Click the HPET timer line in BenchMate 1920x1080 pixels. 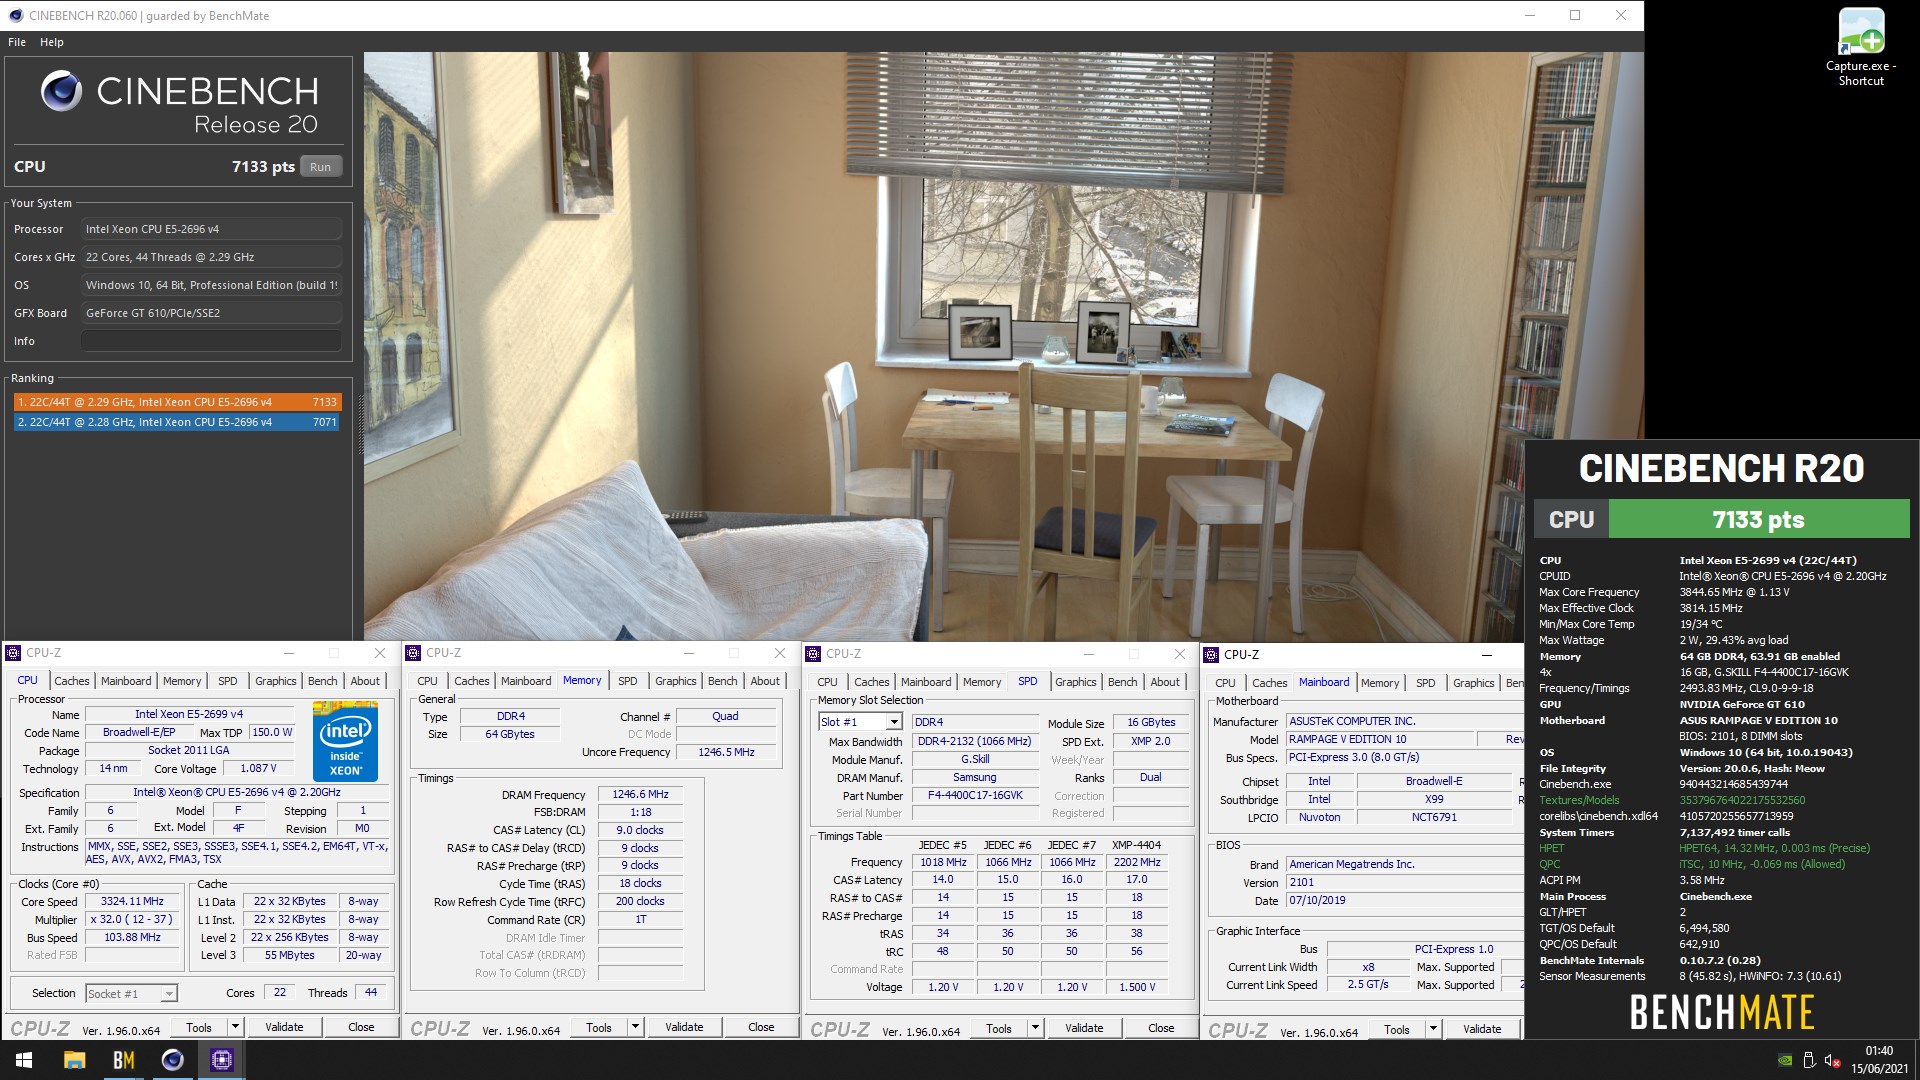pos(1704,848)
